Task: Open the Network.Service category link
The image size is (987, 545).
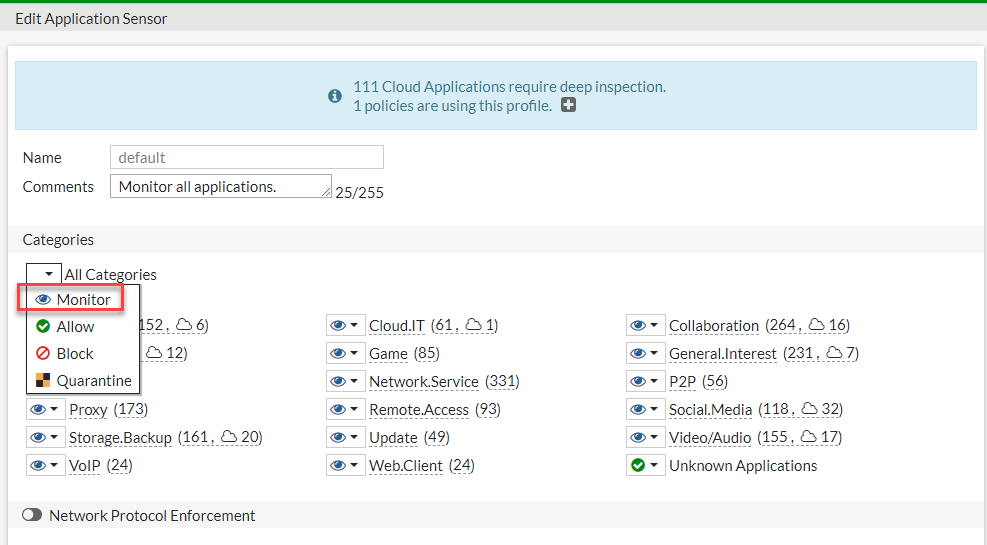Action: (424, 381)
